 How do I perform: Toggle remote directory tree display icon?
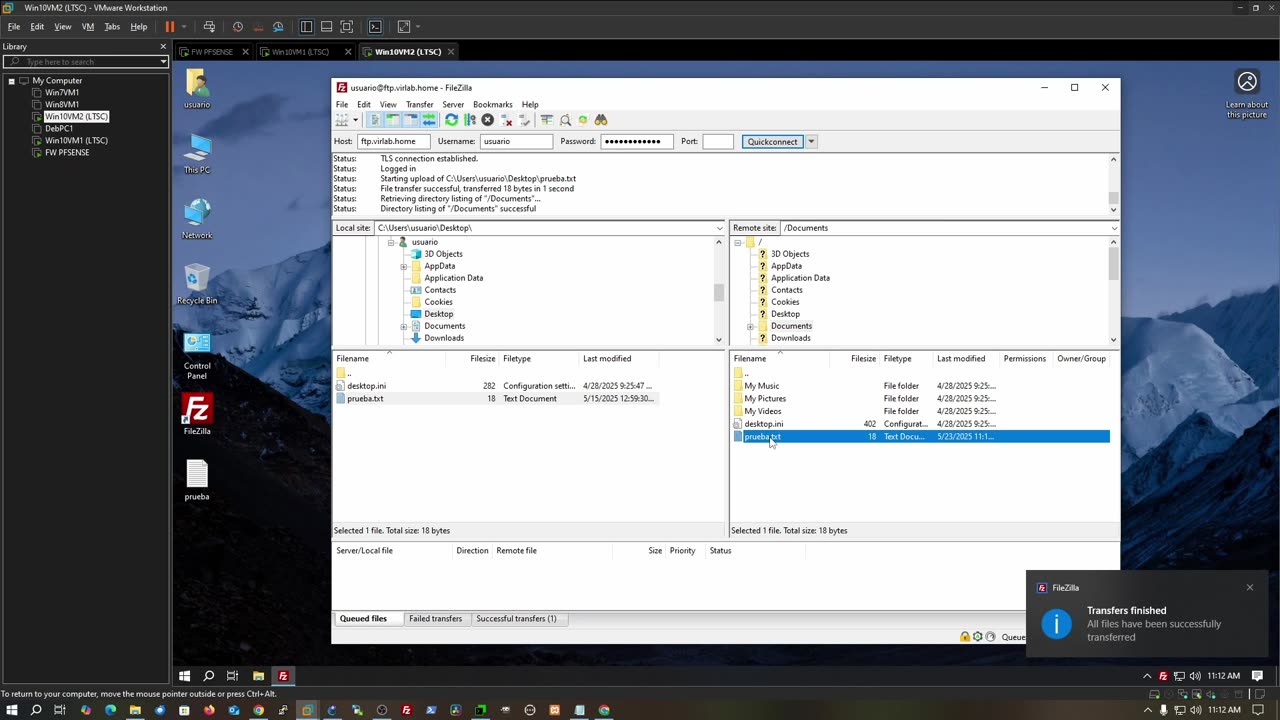click(x=410, y=120)
